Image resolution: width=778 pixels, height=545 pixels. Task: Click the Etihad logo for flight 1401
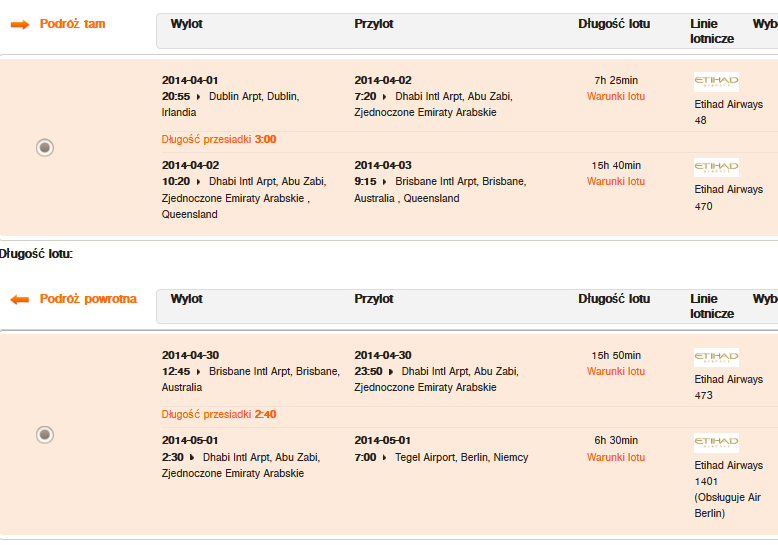coord(716,443)
